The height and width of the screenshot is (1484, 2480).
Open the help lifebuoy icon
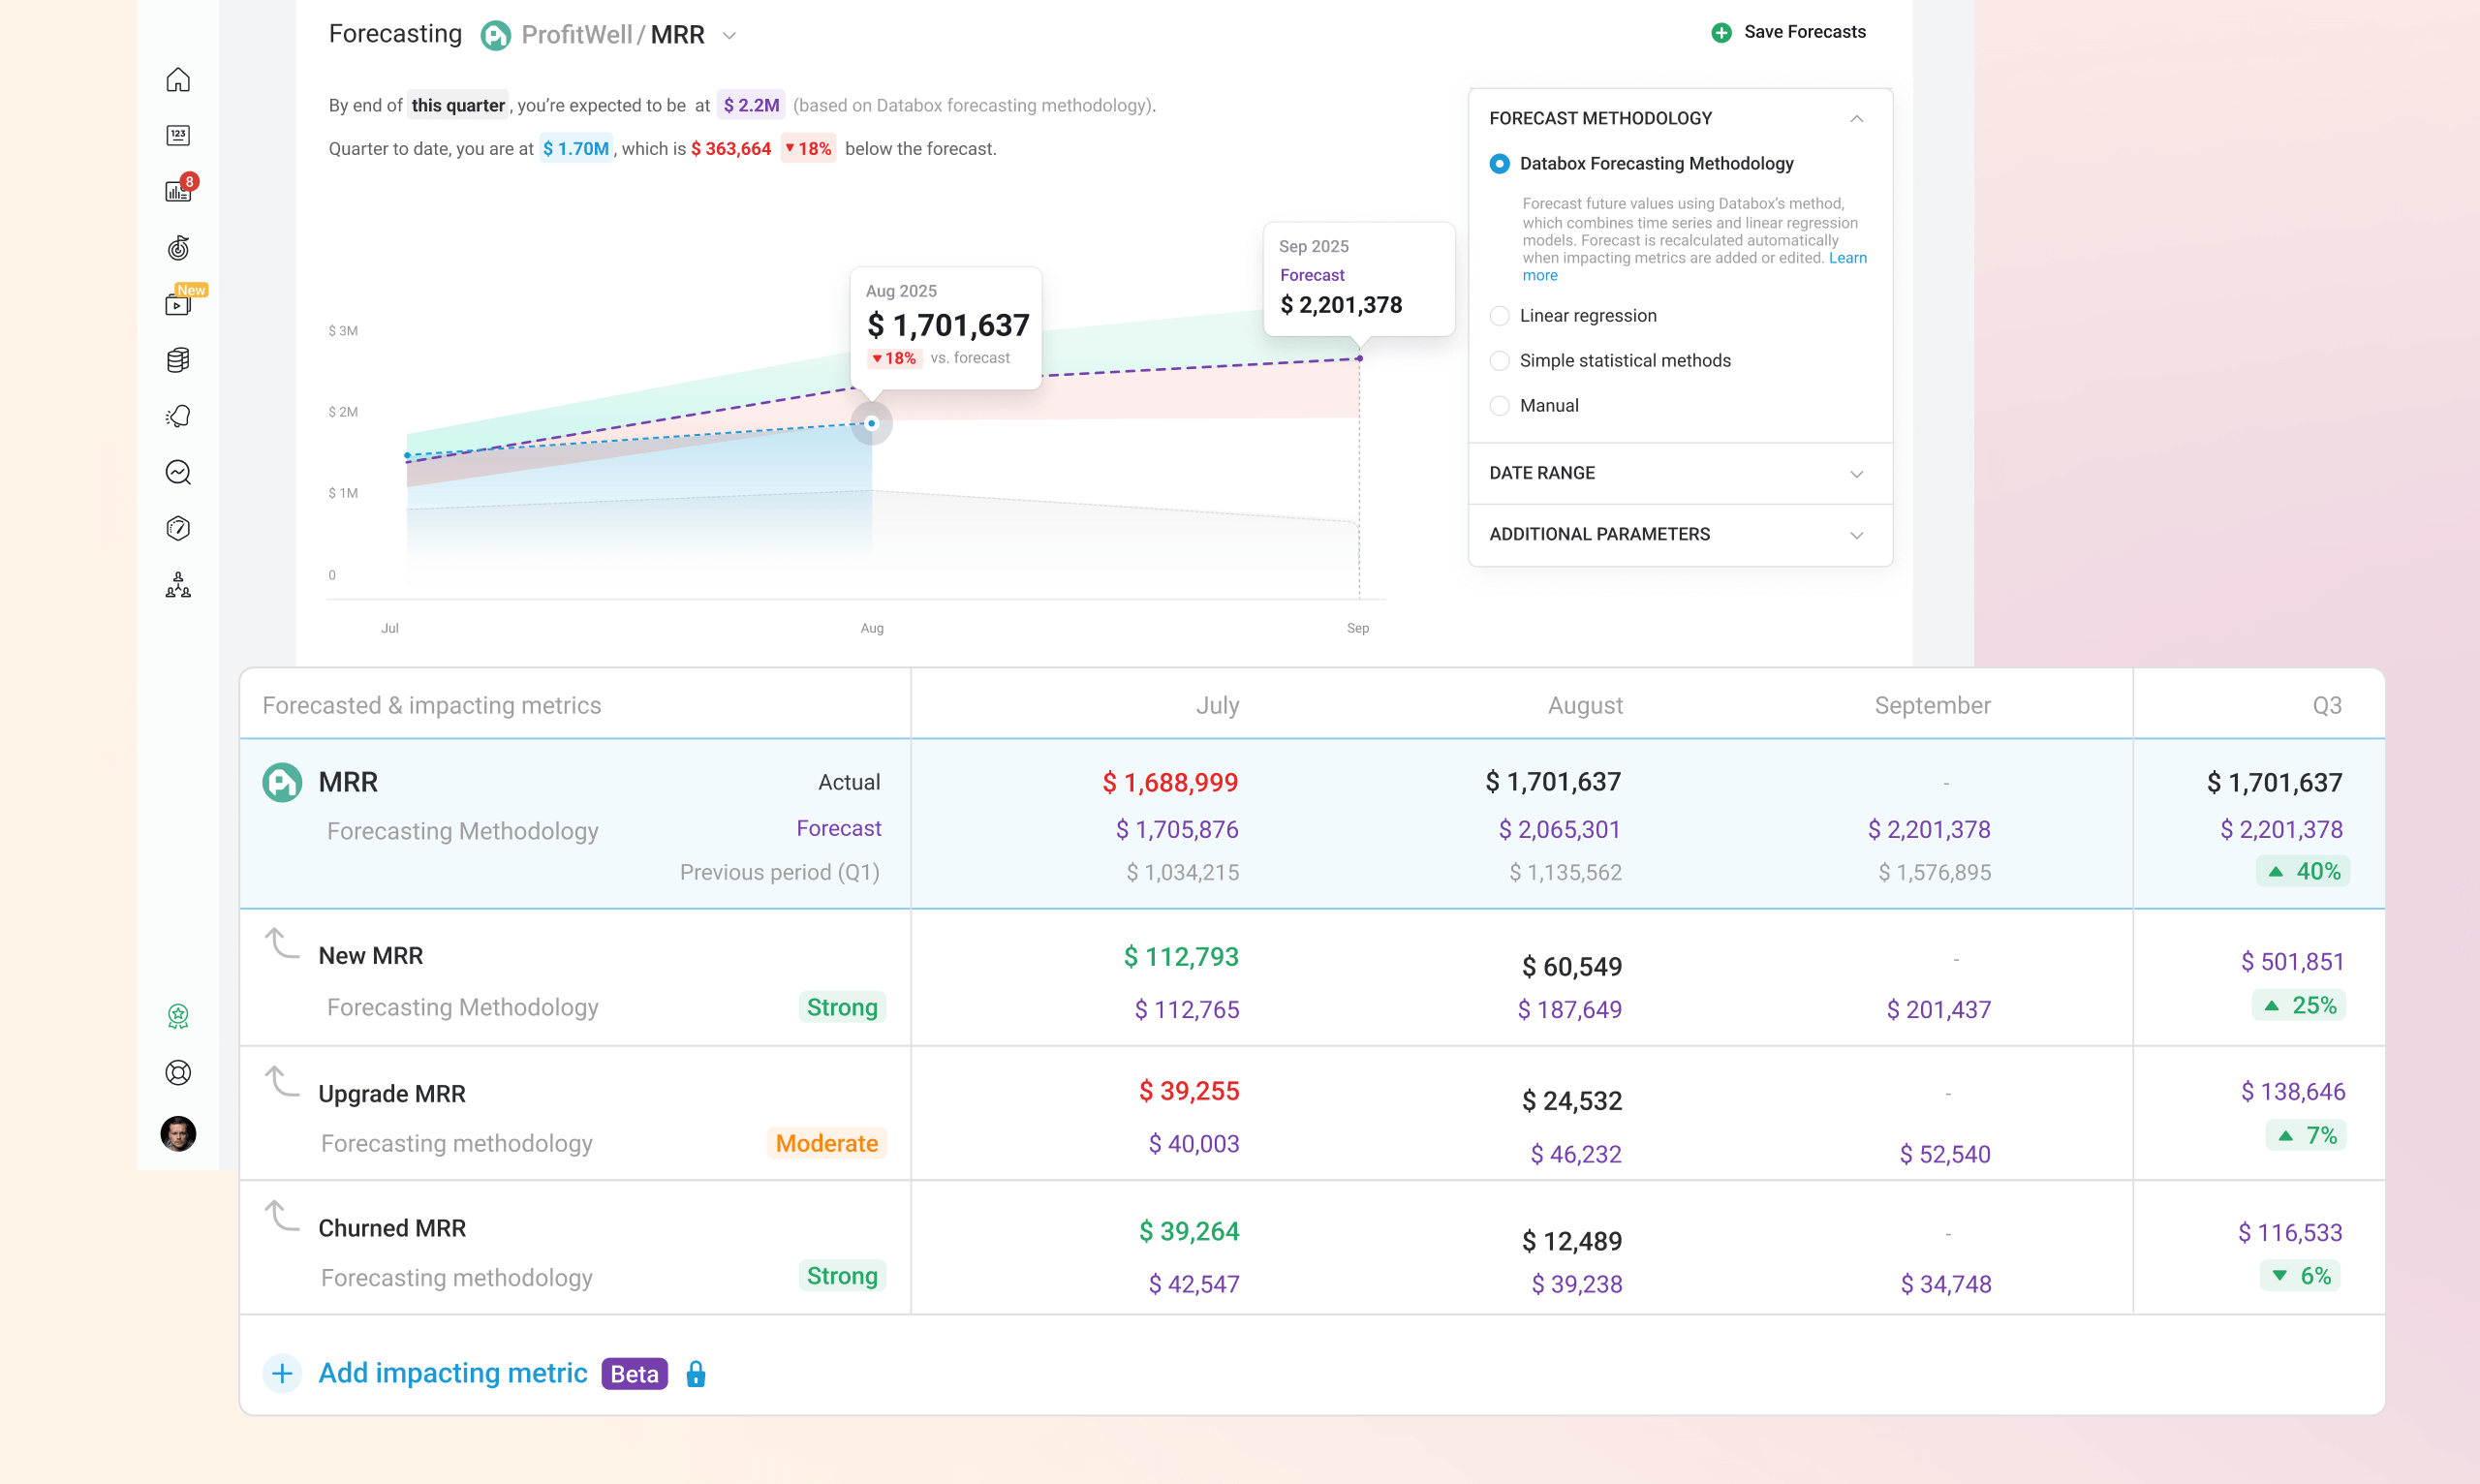(178, 1072)
